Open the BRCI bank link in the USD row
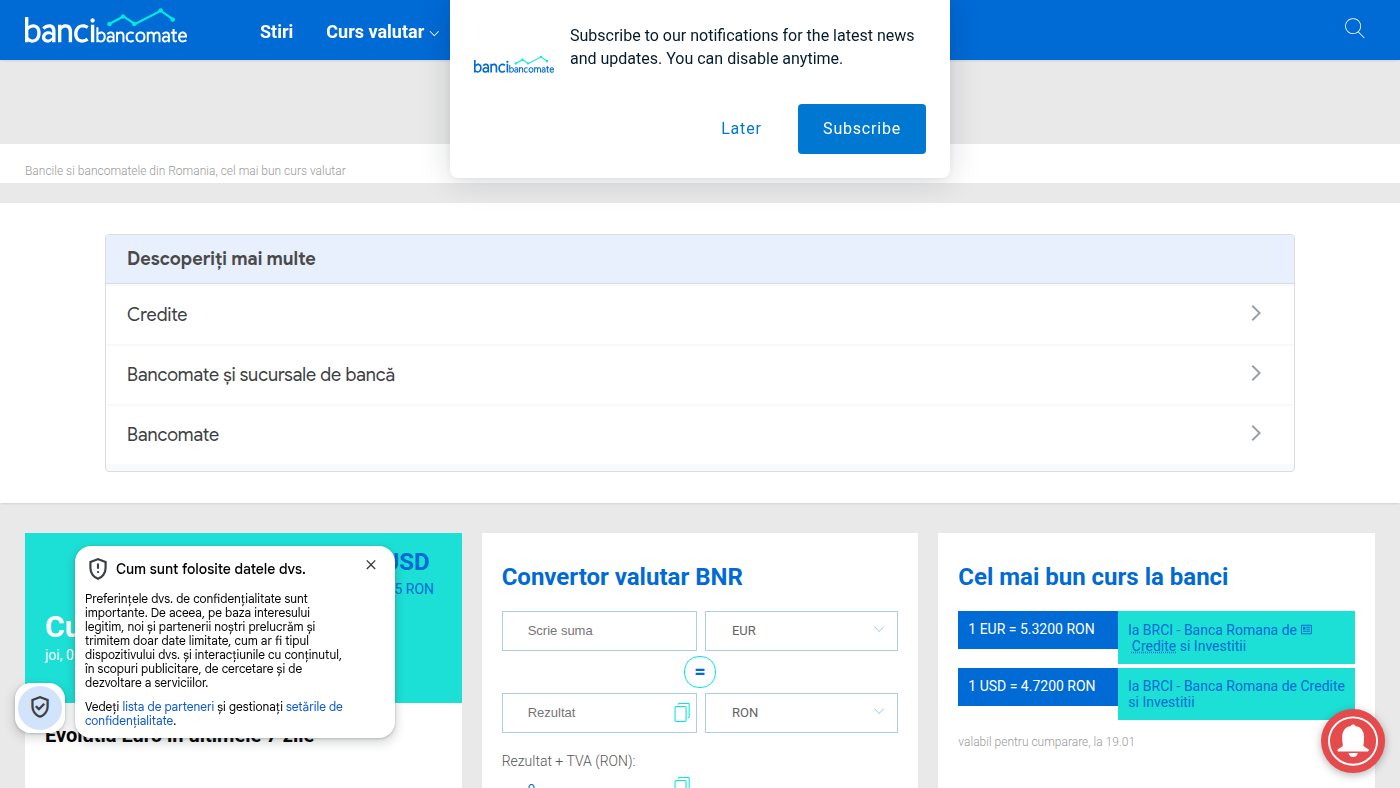This screenshot has height=788, width=1400. 1236,694
